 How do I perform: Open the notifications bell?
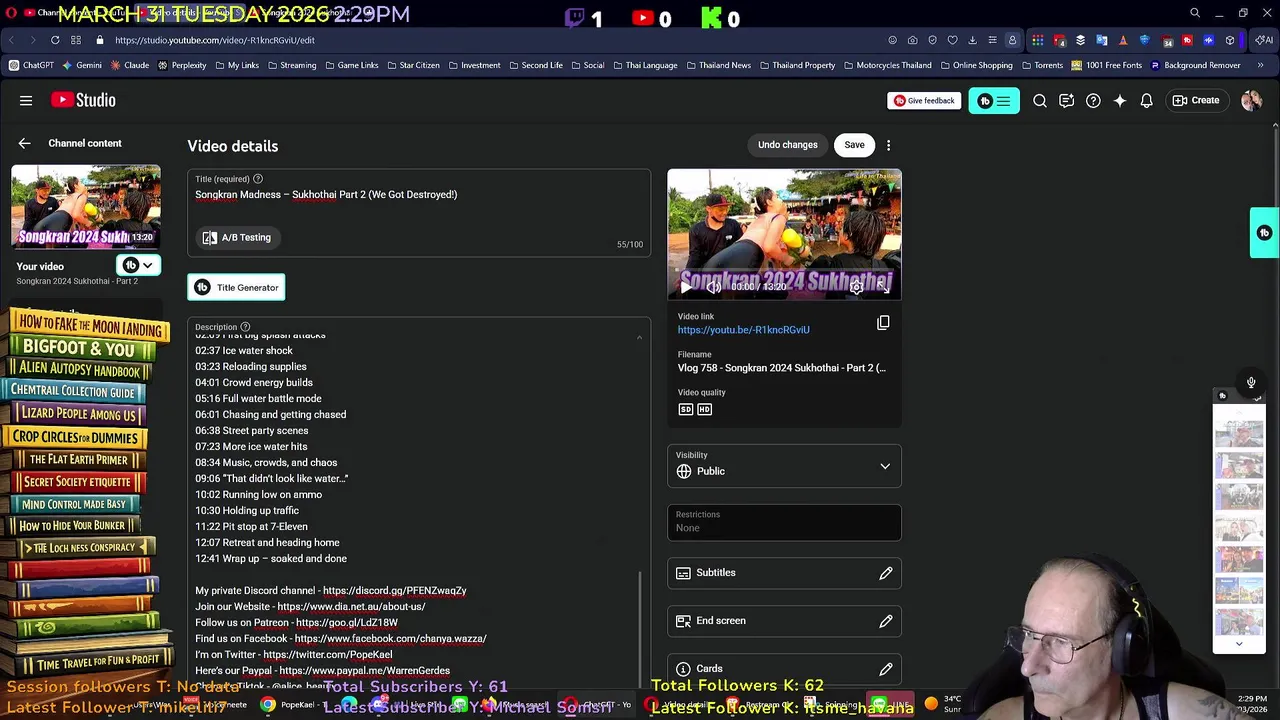click(1147, 100)
